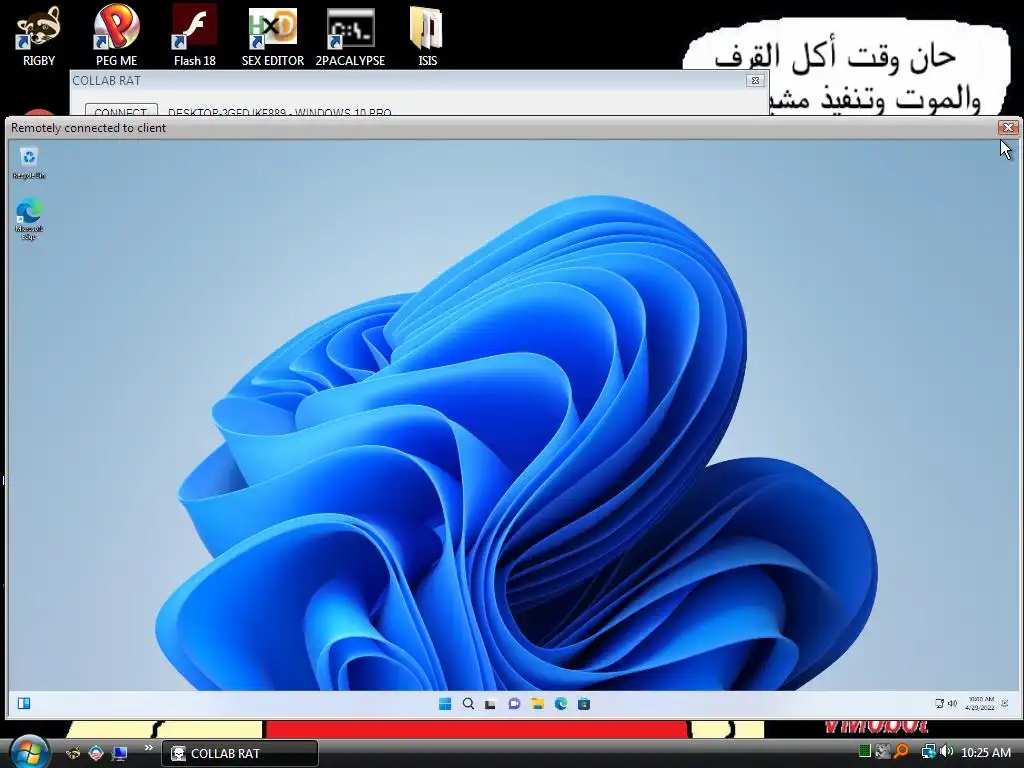
Task: Click the CONNECT button in COLLAB RAT
Action: (121, 110)
